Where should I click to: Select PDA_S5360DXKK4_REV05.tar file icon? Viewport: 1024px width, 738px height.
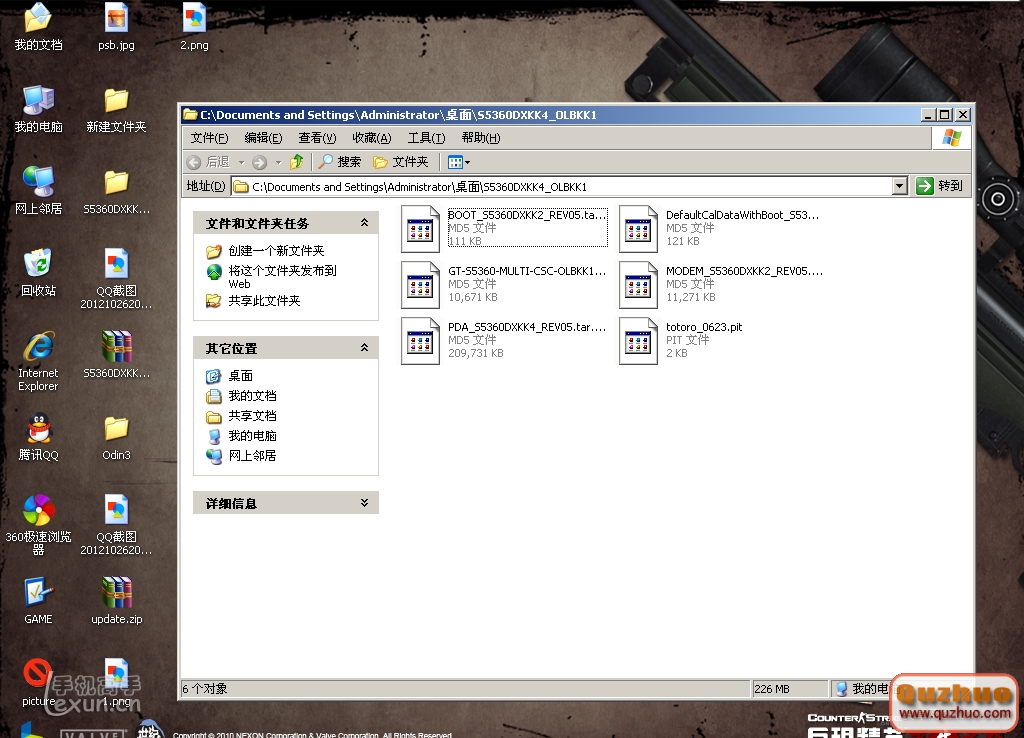[420, 342]
